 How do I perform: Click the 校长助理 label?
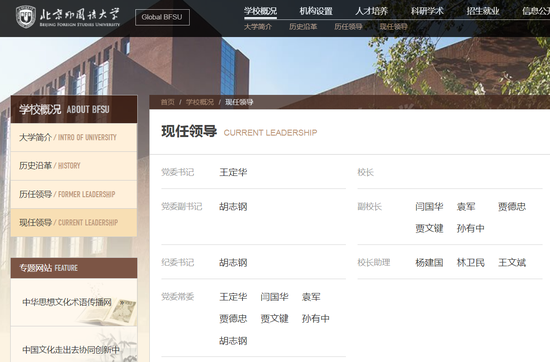click(x=374, y=263)
